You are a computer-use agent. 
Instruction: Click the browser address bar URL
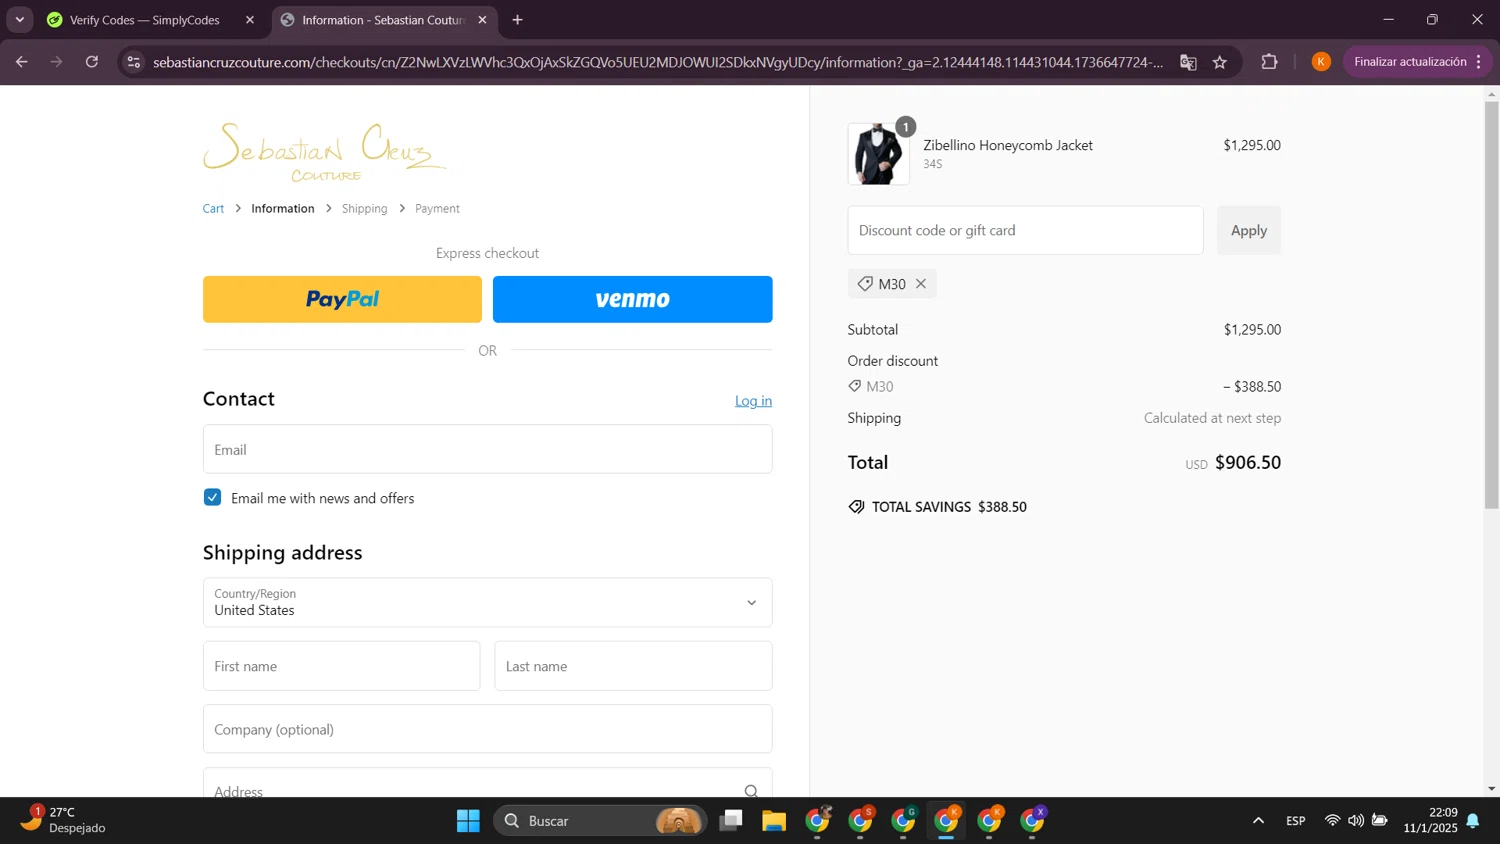657,62
